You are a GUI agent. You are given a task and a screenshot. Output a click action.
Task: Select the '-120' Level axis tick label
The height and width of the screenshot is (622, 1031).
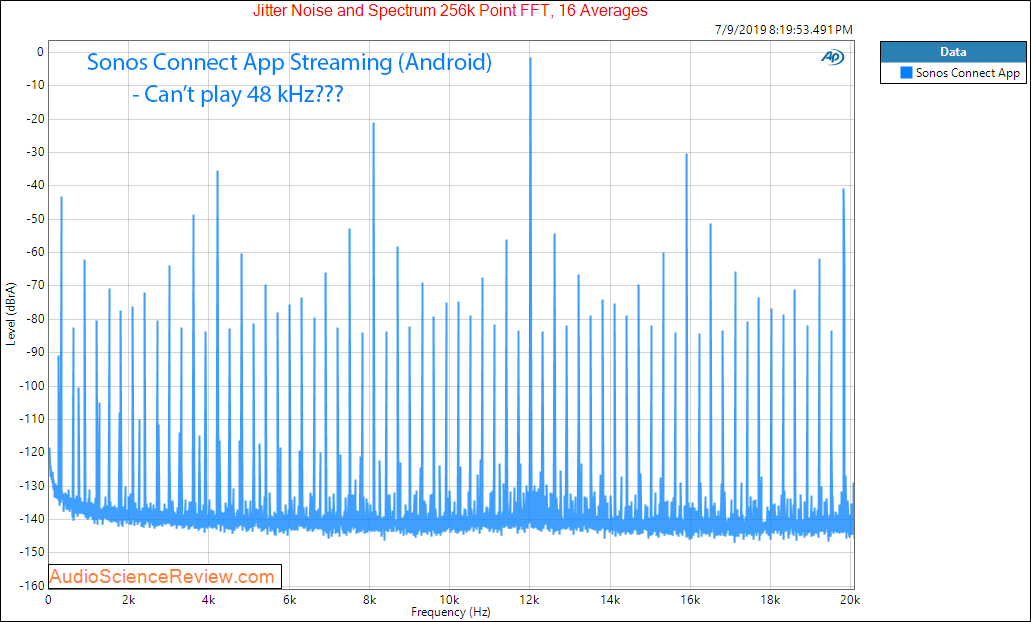point(31,452)
